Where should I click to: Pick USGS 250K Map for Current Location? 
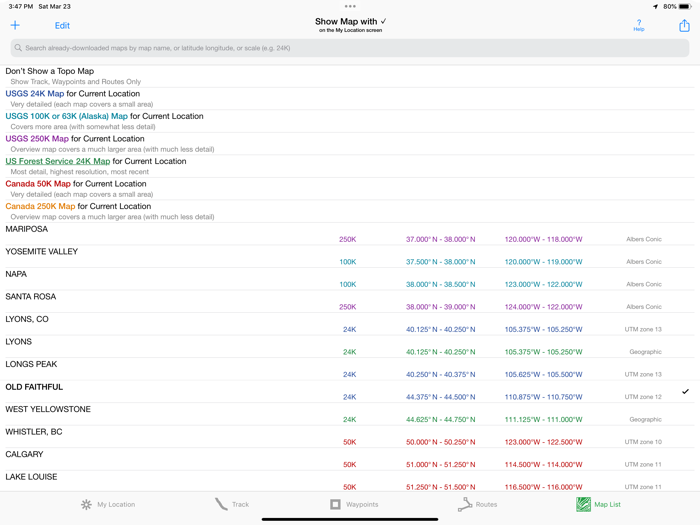(x=350, y=144)
